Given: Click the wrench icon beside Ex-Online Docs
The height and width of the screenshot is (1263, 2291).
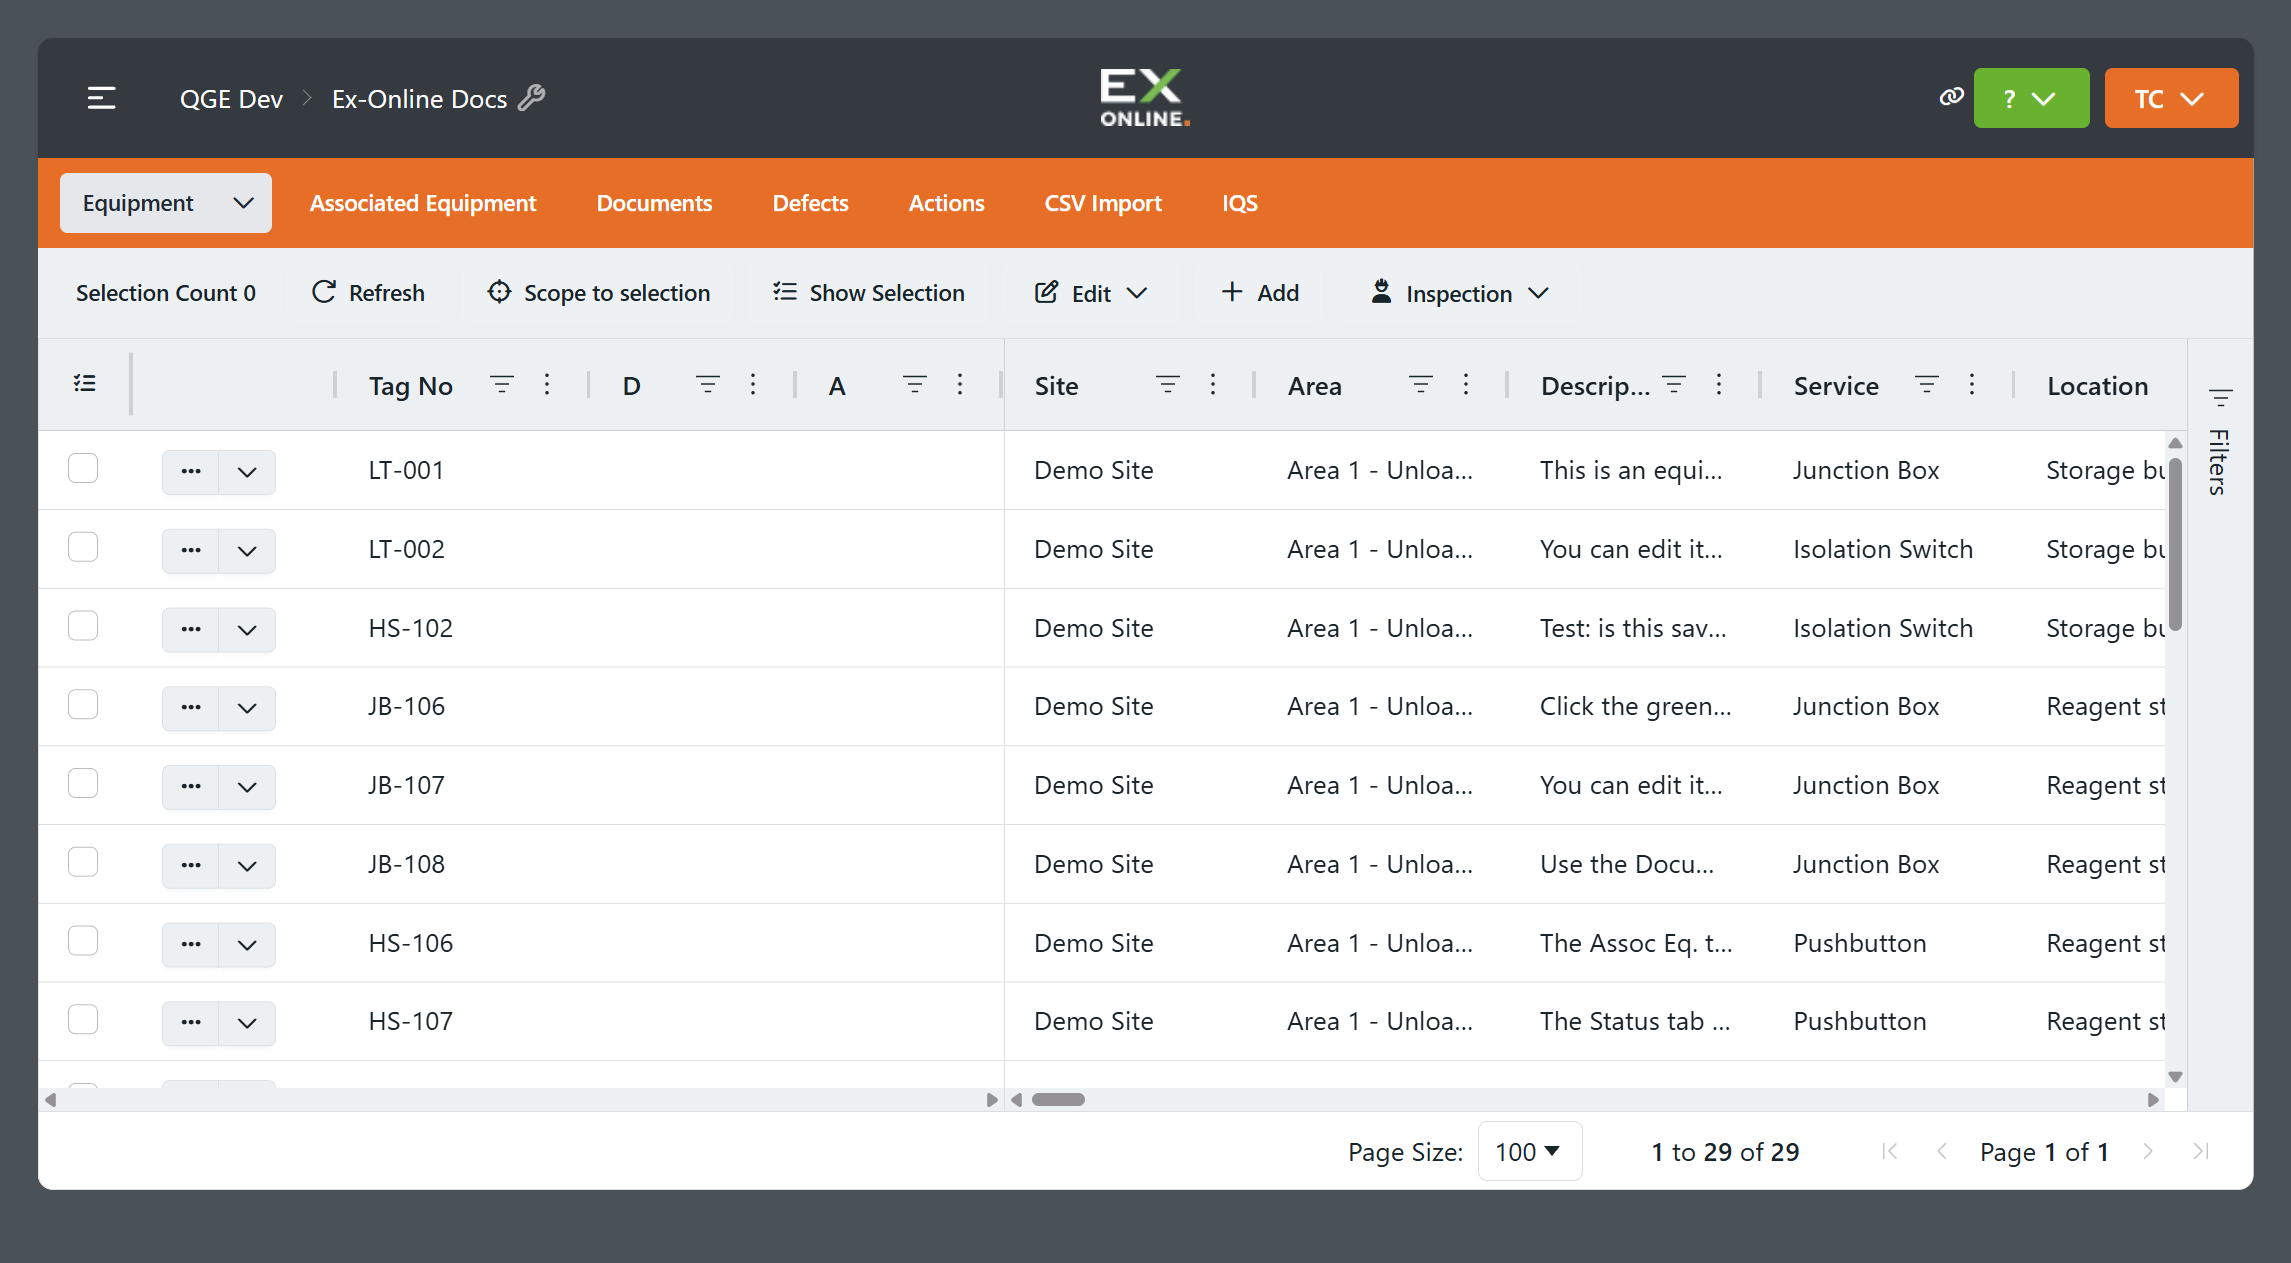Looking at the screenshot, I should (532, 97).
